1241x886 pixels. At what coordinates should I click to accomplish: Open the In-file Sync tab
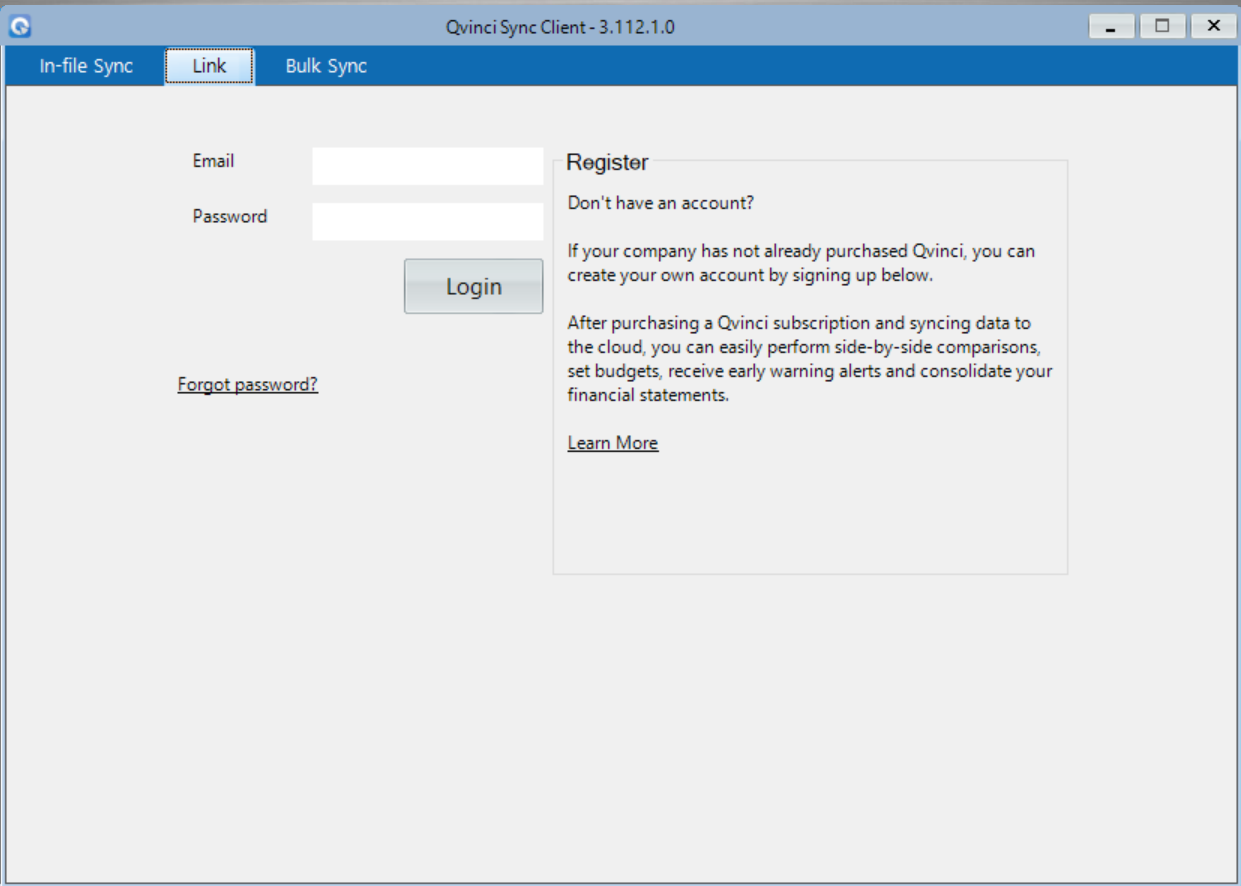click(86, 66)
